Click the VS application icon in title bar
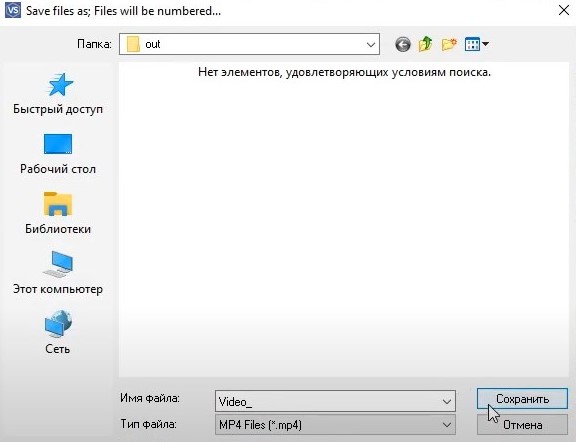 pos(13,11)
